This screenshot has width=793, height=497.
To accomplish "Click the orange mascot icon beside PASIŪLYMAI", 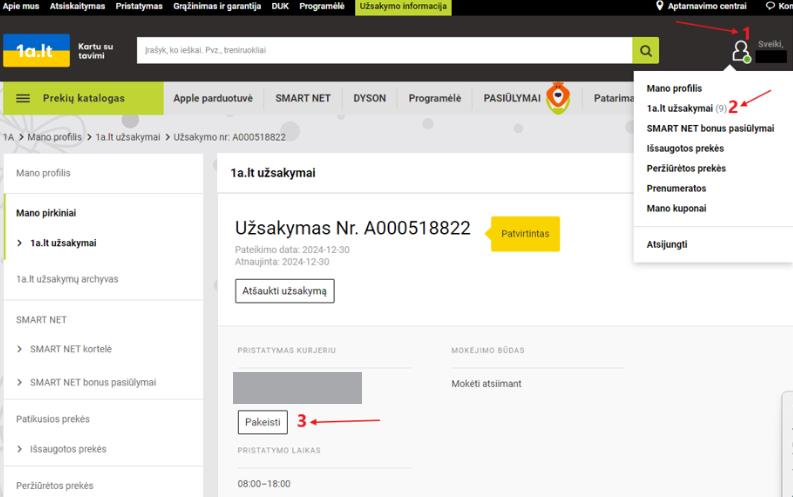I will tap(558, 98).
